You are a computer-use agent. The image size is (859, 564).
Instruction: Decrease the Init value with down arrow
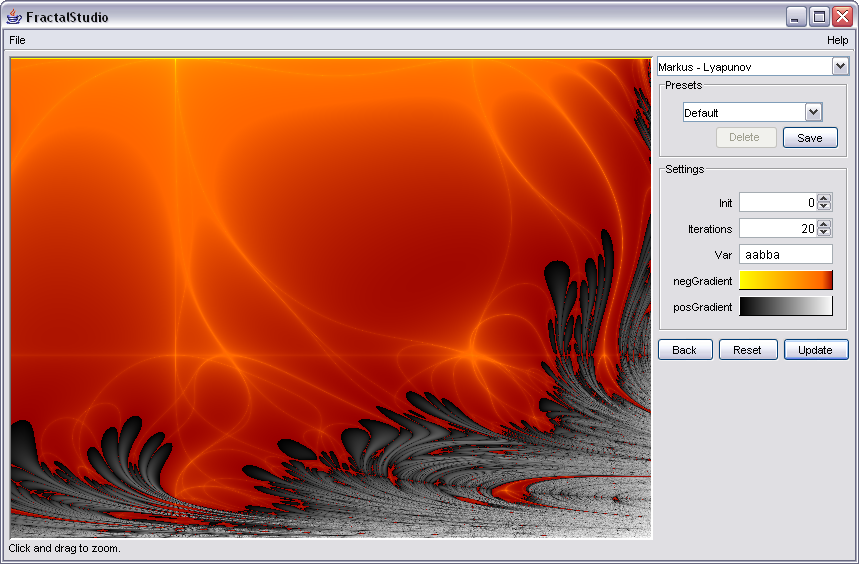coord(824,207)
